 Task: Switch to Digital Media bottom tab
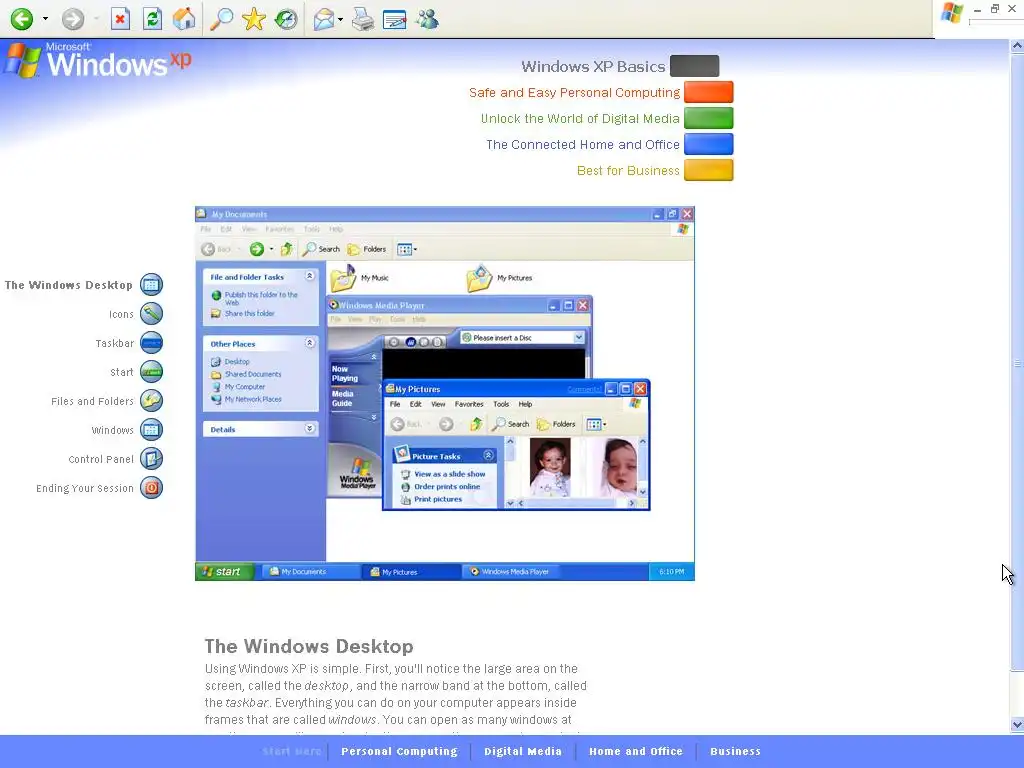pos(522,751)
